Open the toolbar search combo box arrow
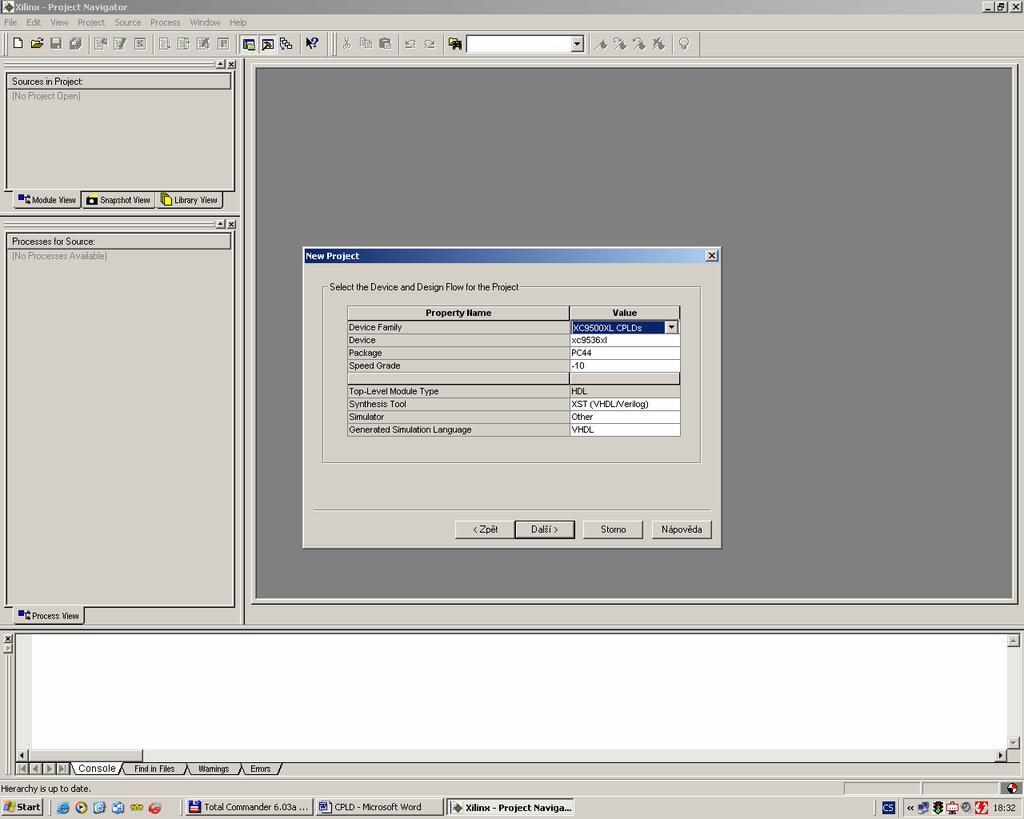 577,44
